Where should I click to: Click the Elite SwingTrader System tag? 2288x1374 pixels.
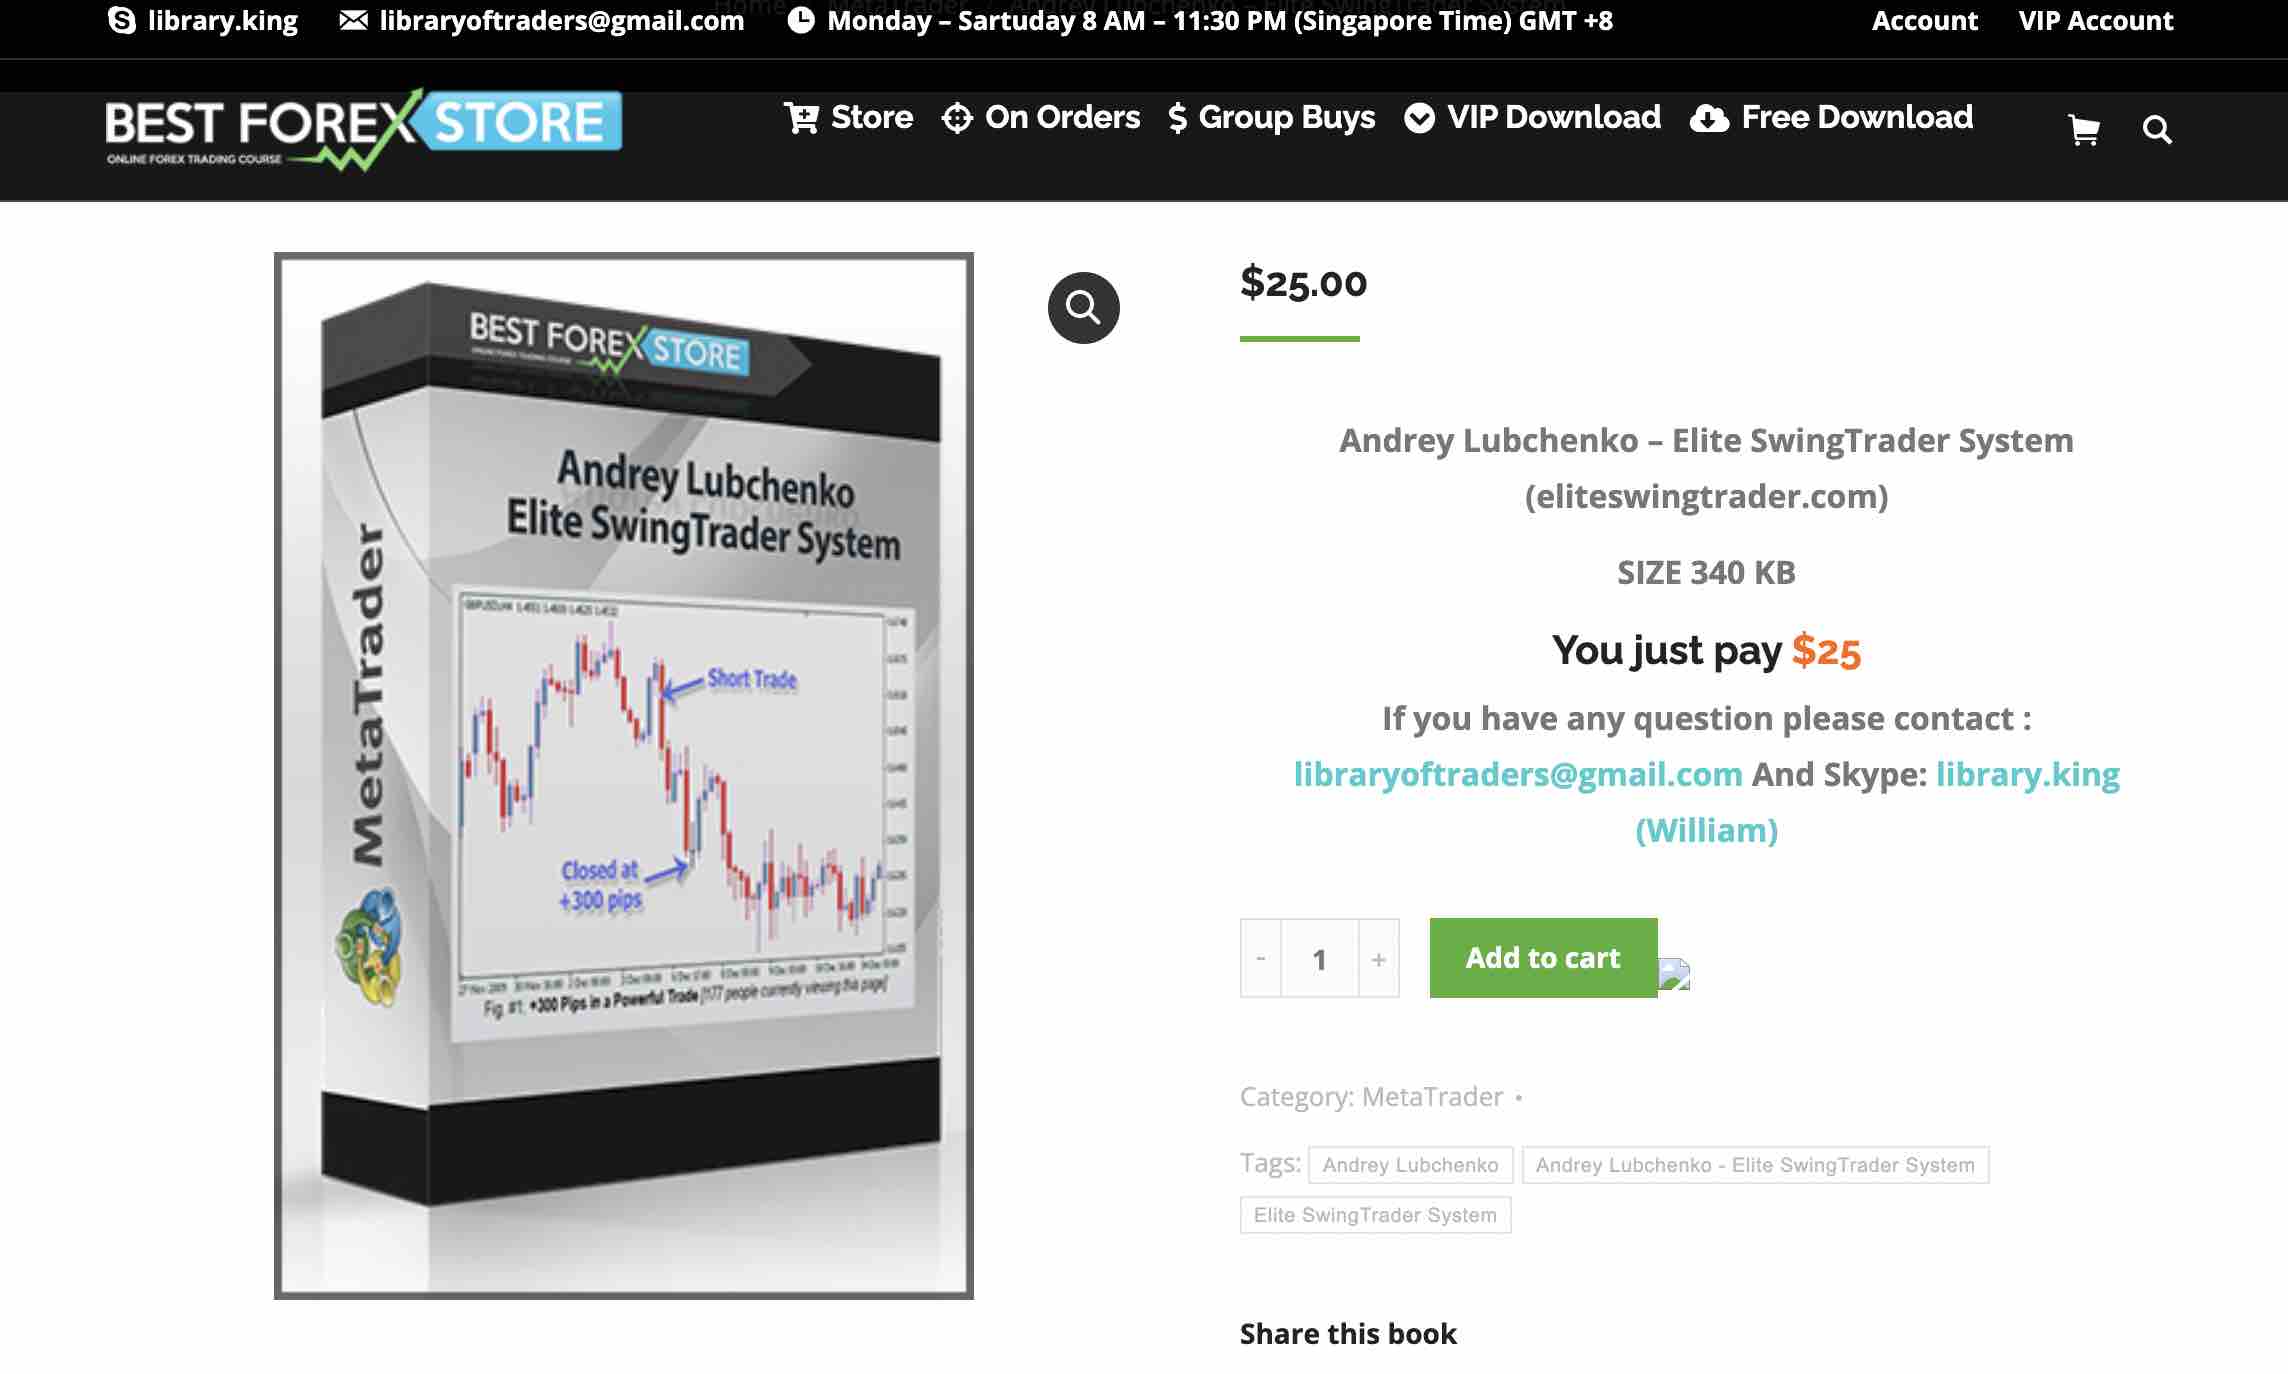coord(1374,1214)
